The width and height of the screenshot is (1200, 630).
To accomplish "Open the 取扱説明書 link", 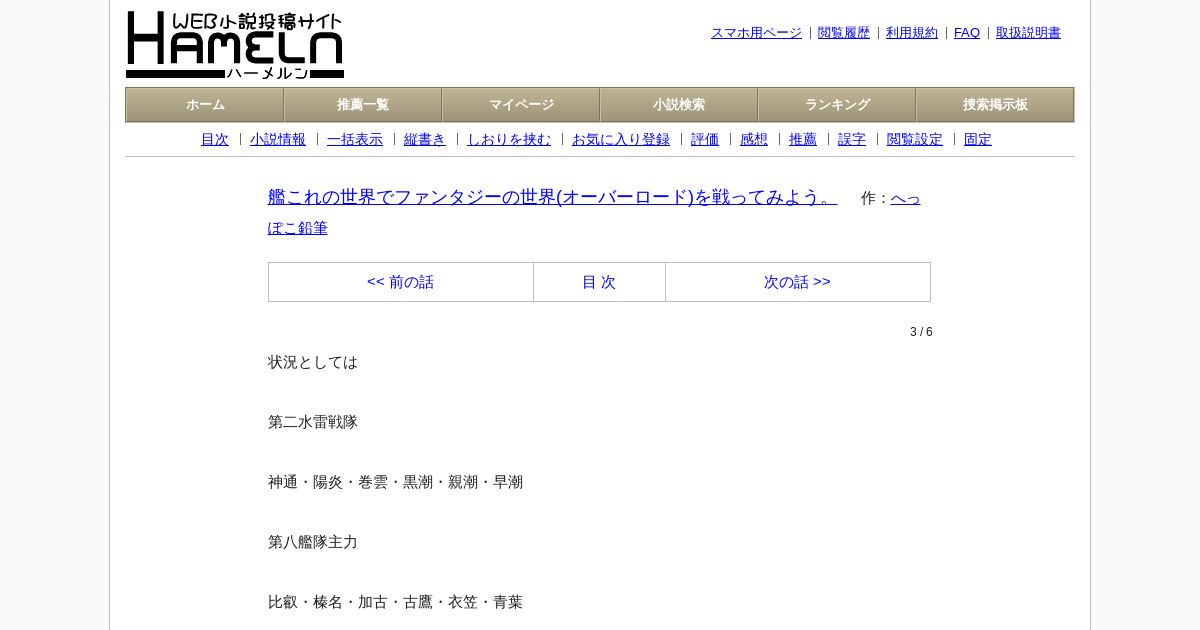I will [1028, 33].
